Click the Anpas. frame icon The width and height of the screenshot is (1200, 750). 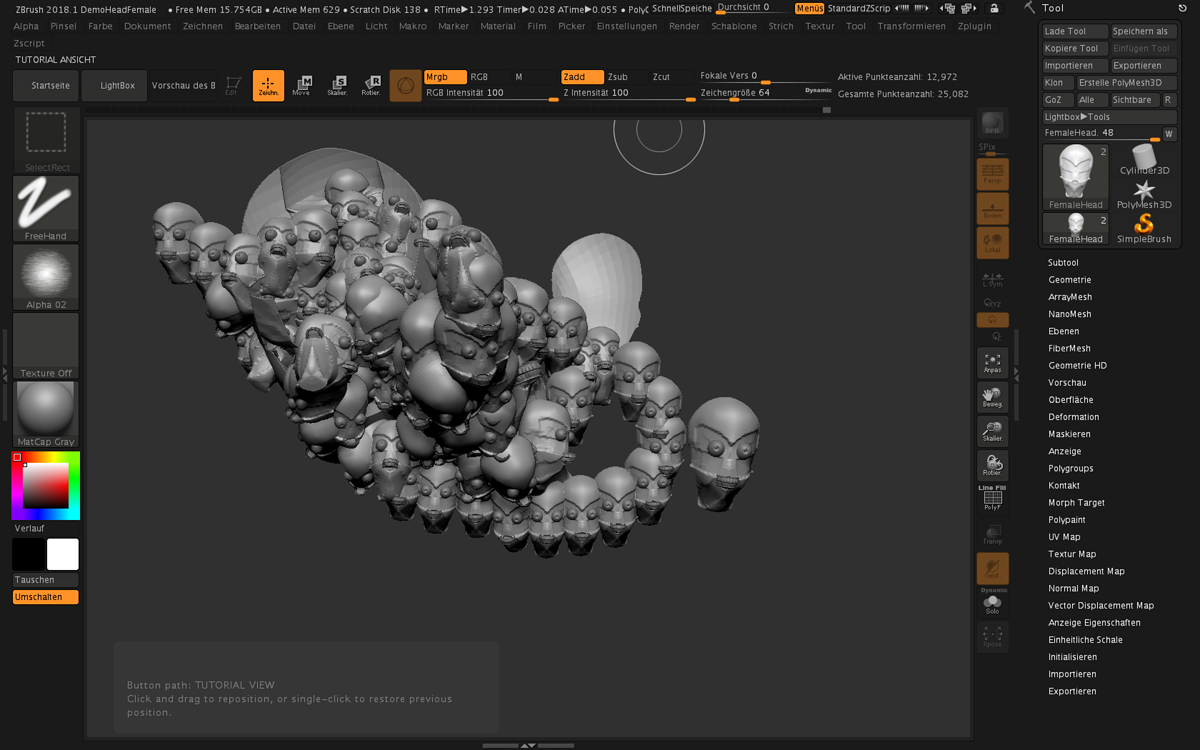(x=993, y=363)
